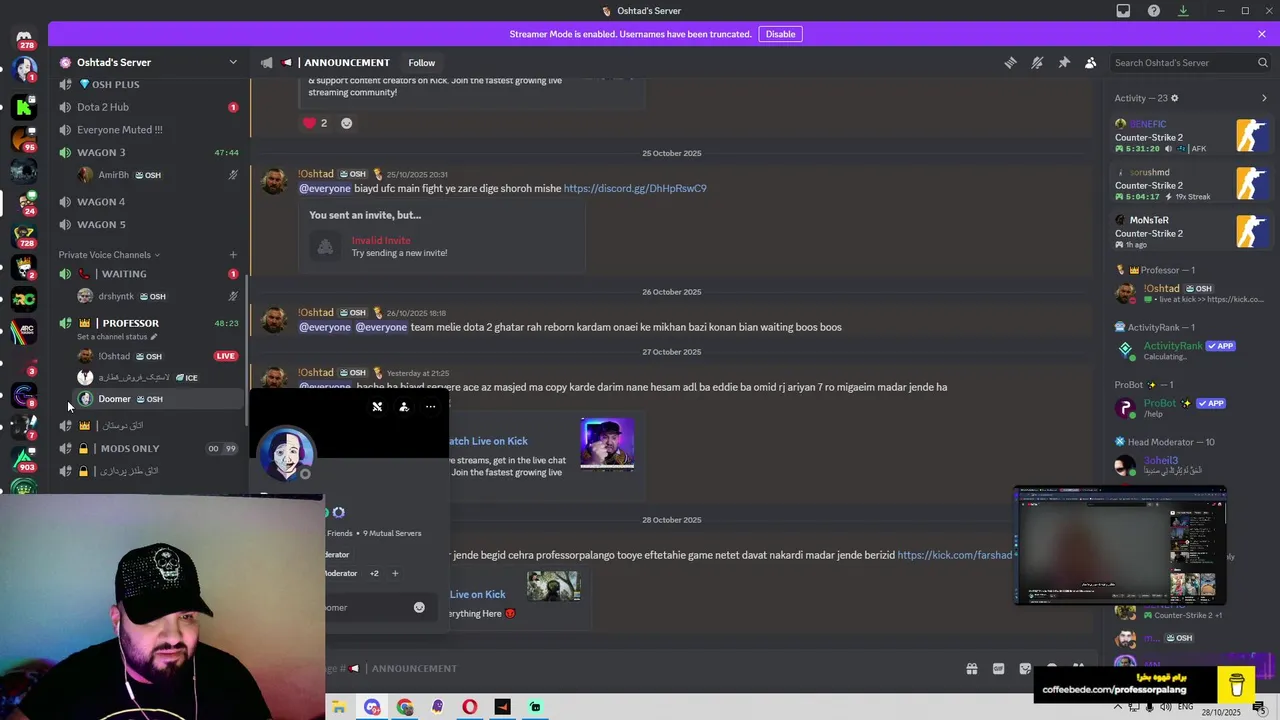Screen dimensions: 1280x720
Task: Open the OSH PLUS channel
Action: click(x=149, y=85)
